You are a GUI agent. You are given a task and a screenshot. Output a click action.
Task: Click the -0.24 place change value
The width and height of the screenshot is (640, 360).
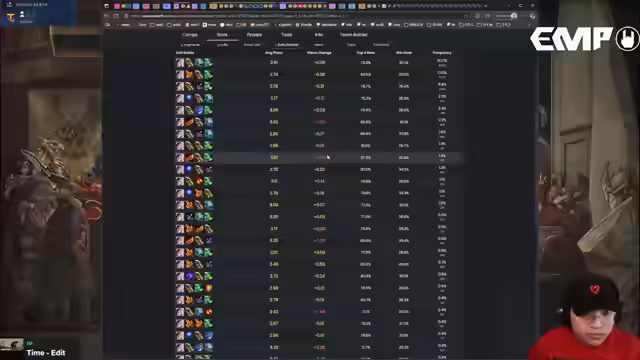point(319,276)
